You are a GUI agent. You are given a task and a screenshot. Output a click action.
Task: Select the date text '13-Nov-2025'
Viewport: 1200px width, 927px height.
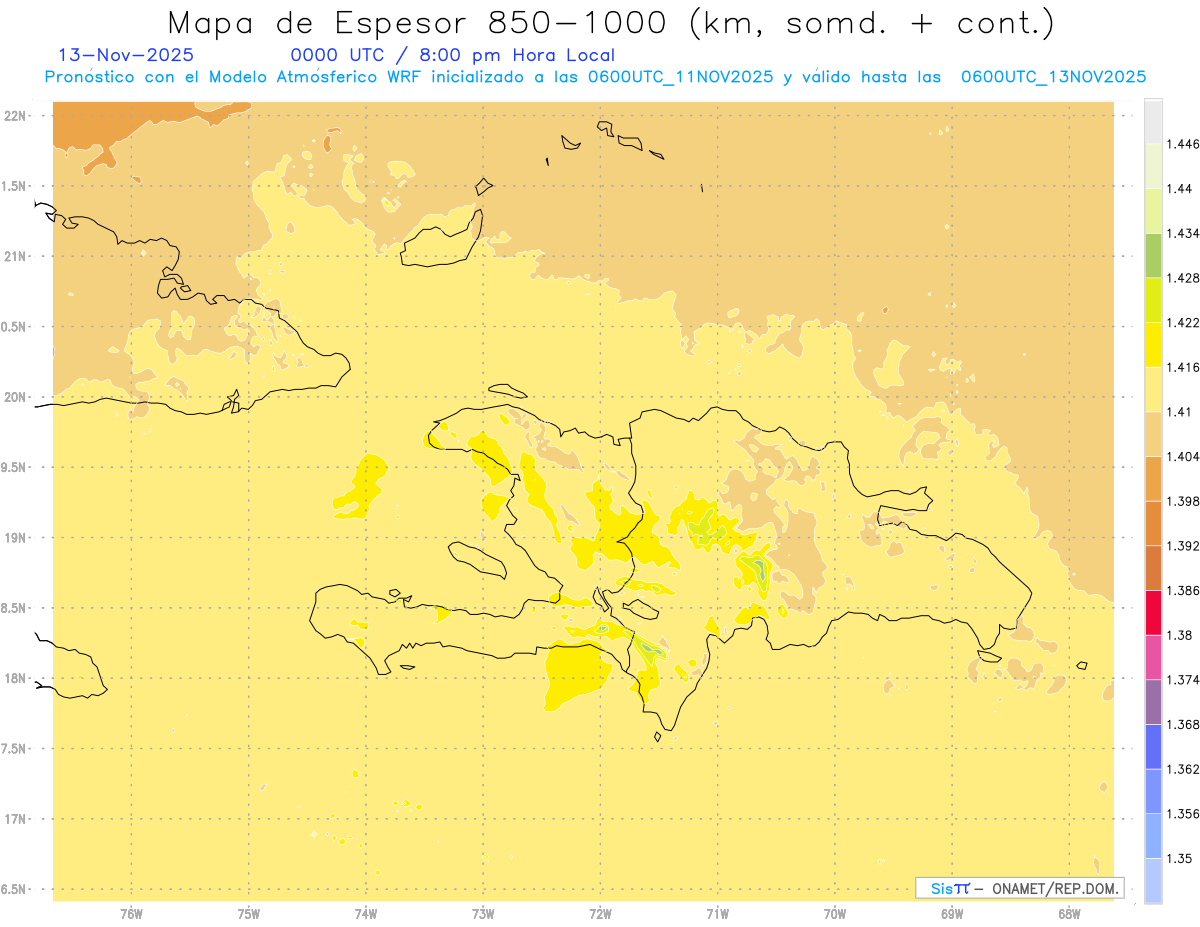point(126,55)
